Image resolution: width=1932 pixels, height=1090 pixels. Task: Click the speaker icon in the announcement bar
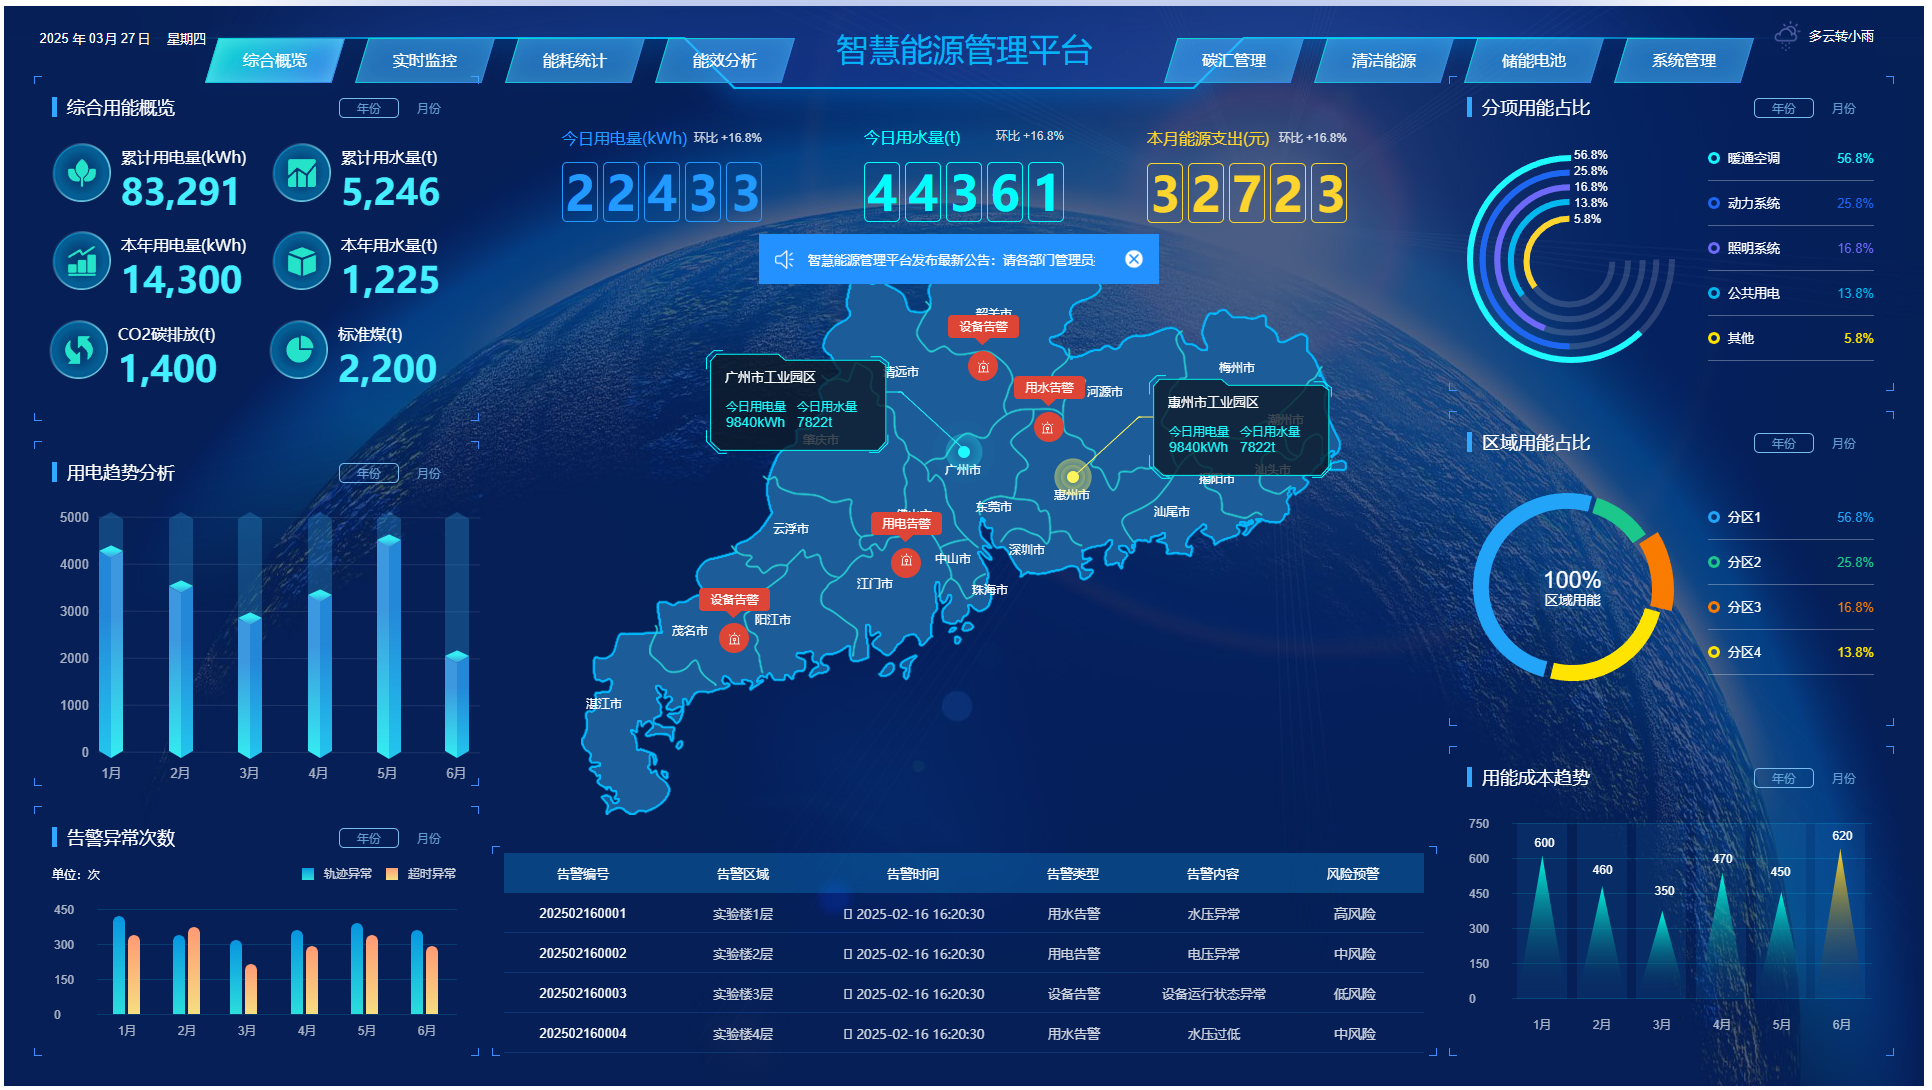pos(784,260)
